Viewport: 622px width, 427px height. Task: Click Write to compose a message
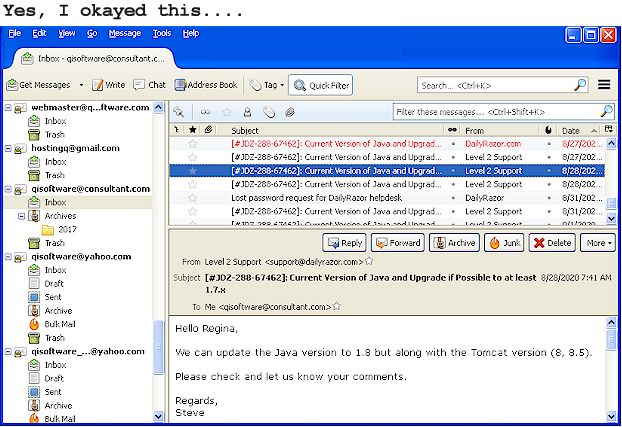[x=108, y=85]
